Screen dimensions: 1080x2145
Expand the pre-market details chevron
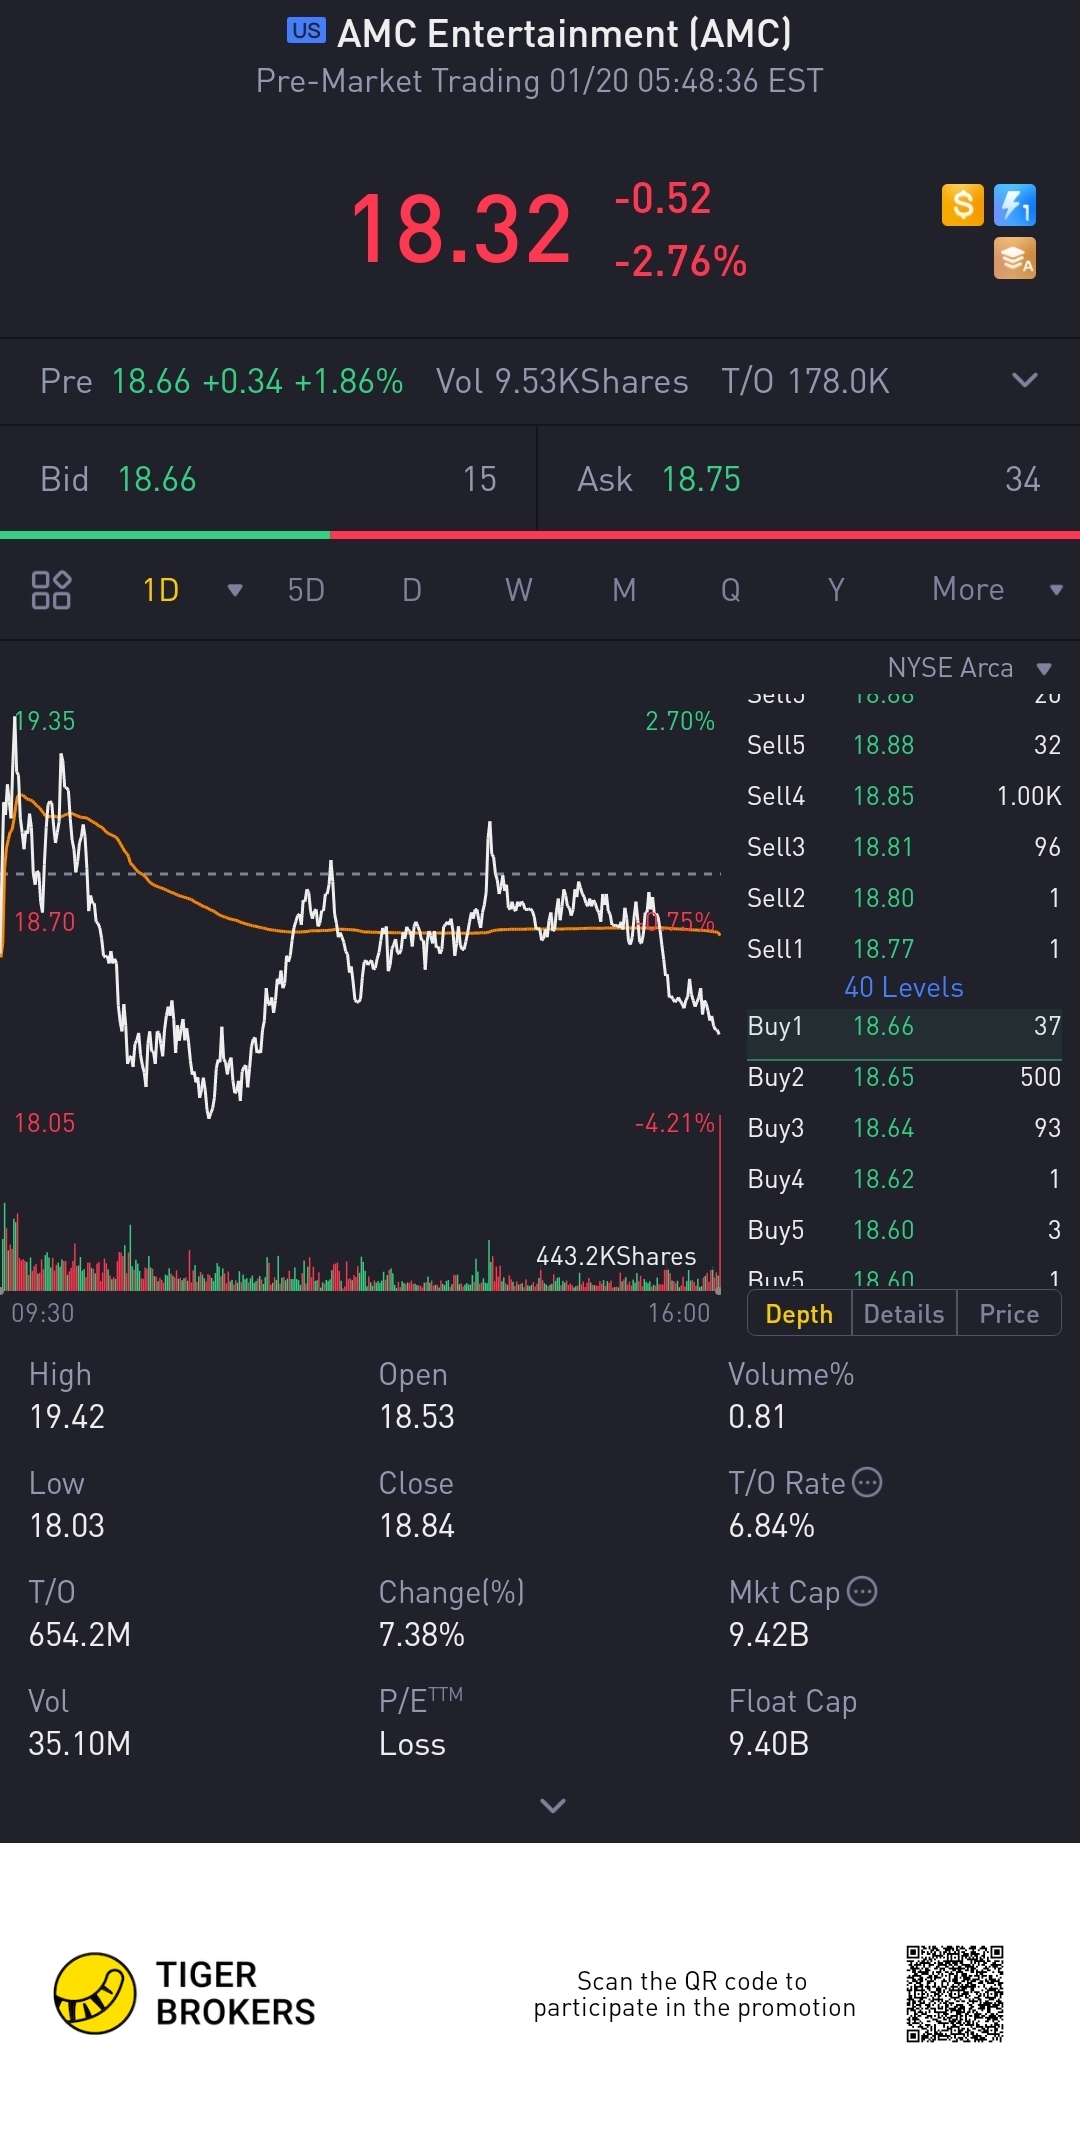coord(1024,380)
